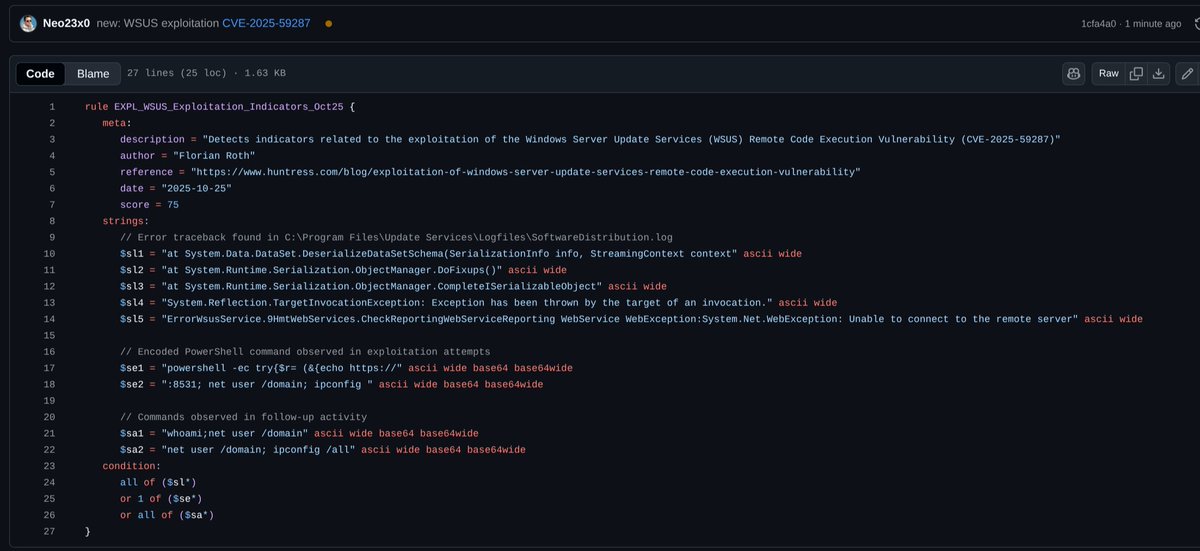Click the $sl3 CompleteISerializableObject line
The width and height of the screenshot is (1200, 551).
coord(393,286)
